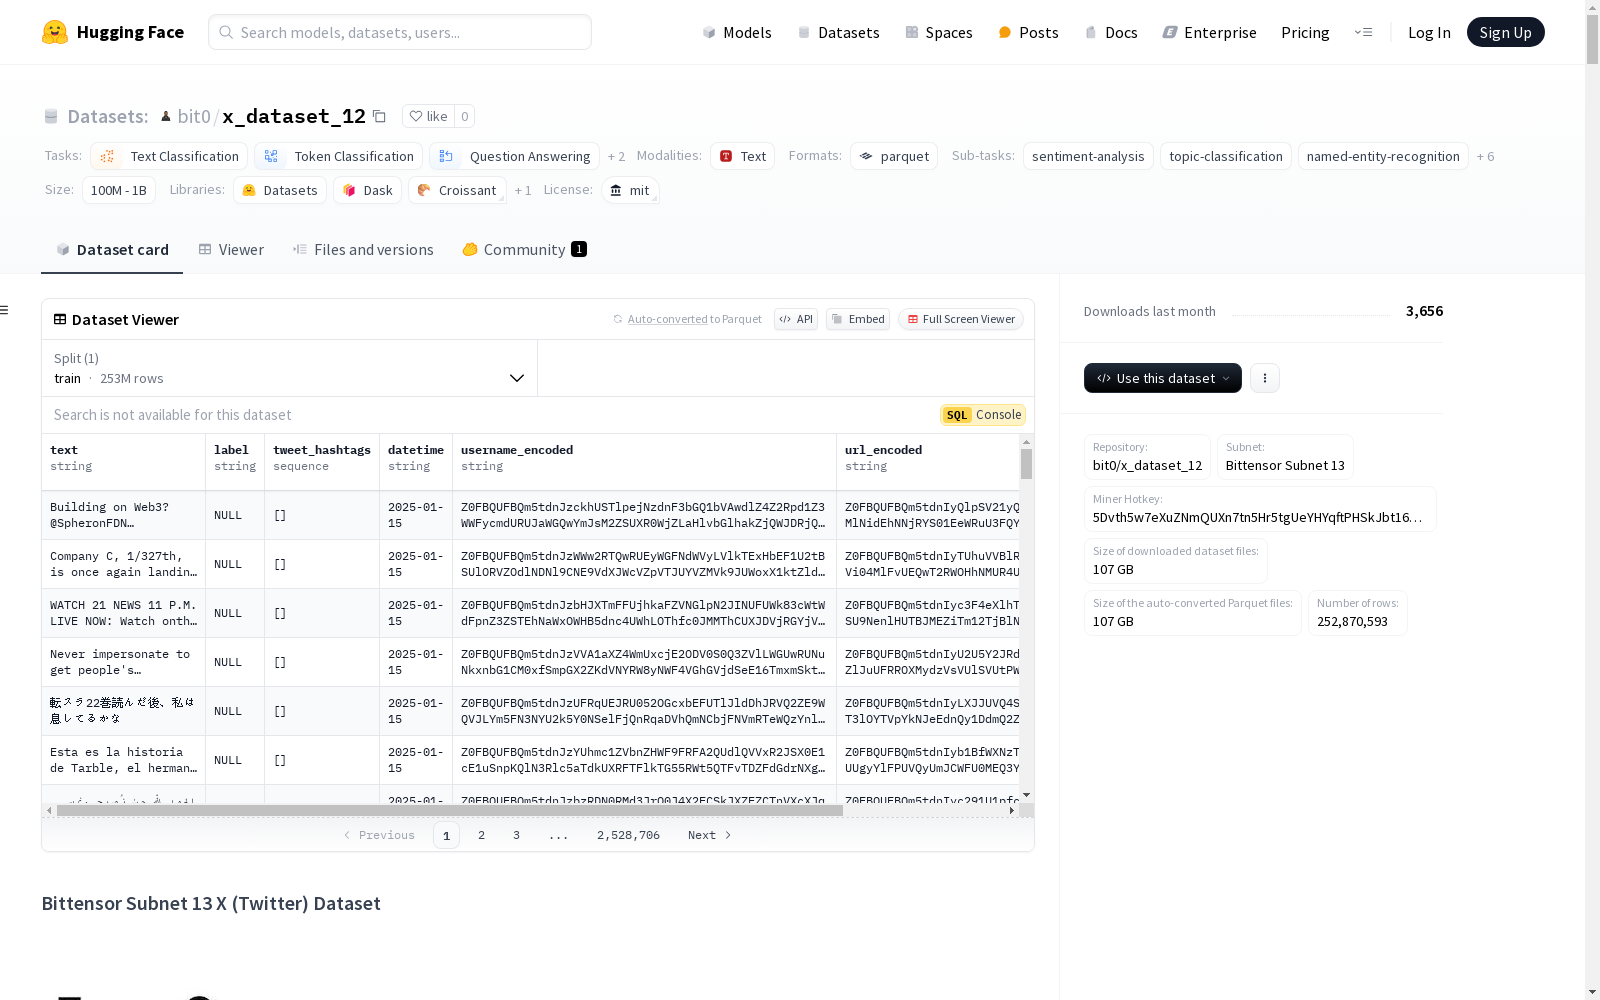This screenshot has width=1600, height=1000.
Task: Open the Files and versions tab
Action: [363, 250]
